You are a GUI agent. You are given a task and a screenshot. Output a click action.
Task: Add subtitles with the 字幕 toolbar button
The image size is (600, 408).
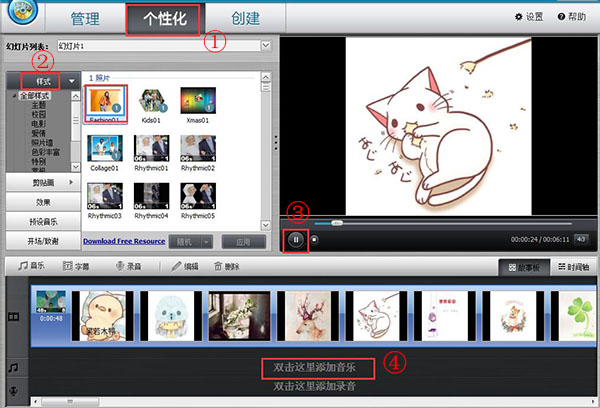[x=76, y=266]
